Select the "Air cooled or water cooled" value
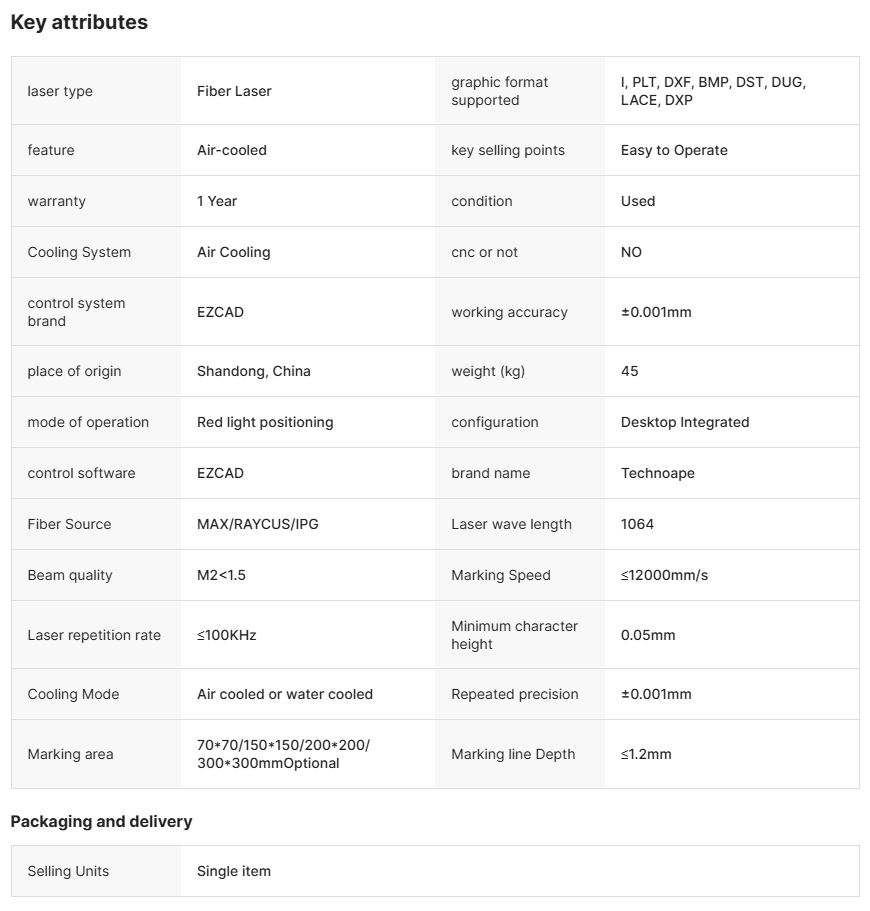This screenshot has height=911, width=870. [285, 694]
